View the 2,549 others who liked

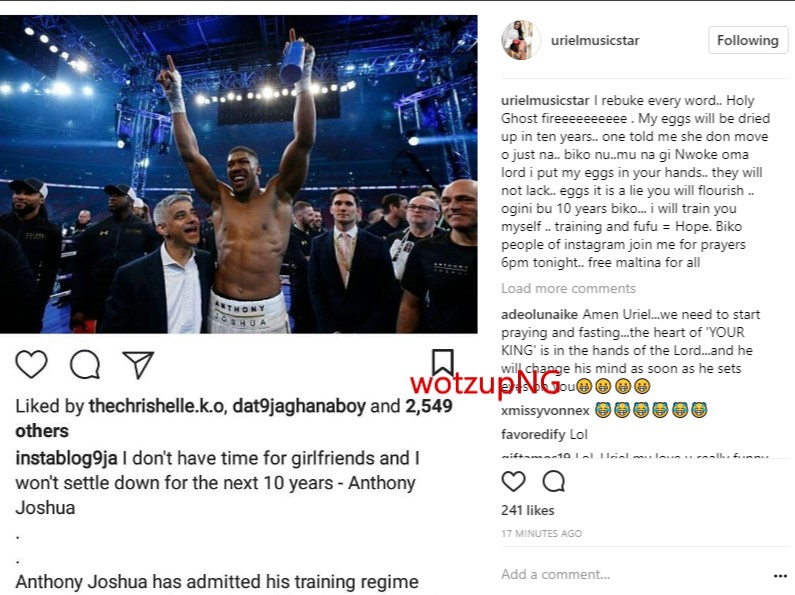(x=234, y=419)
